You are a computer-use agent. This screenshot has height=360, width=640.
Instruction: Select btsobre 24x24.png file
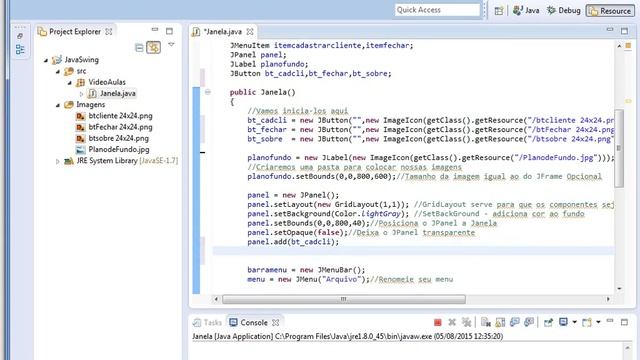tap(119, 138)
